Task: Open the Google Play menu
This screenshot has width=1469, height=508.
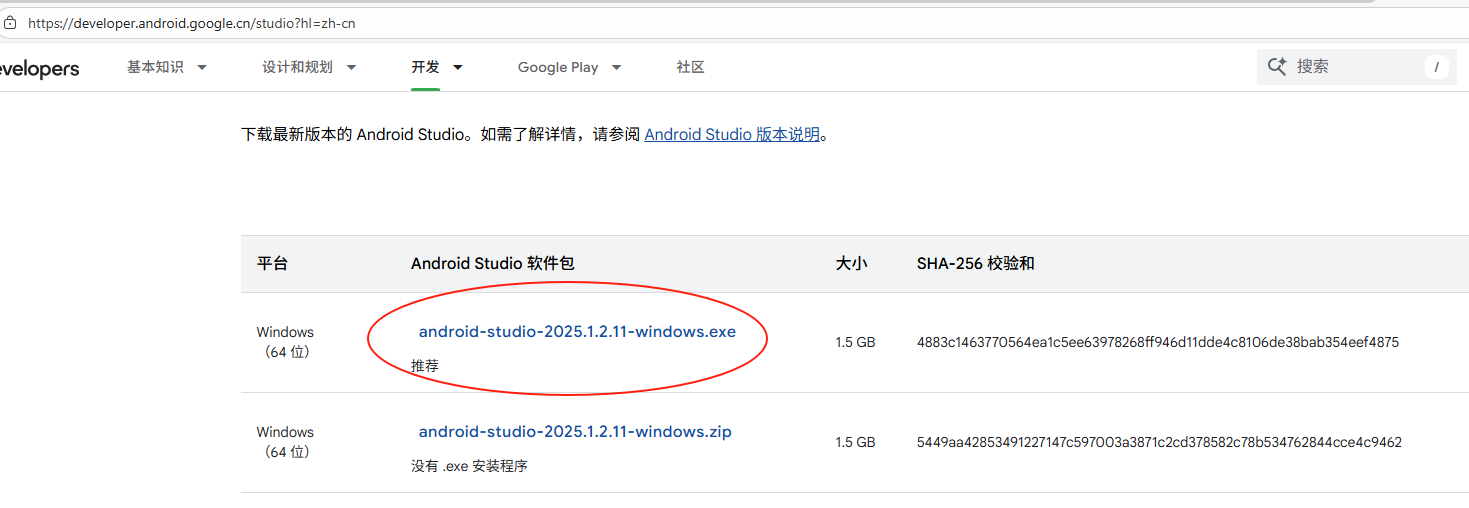Action: click(x=558, y=67)
